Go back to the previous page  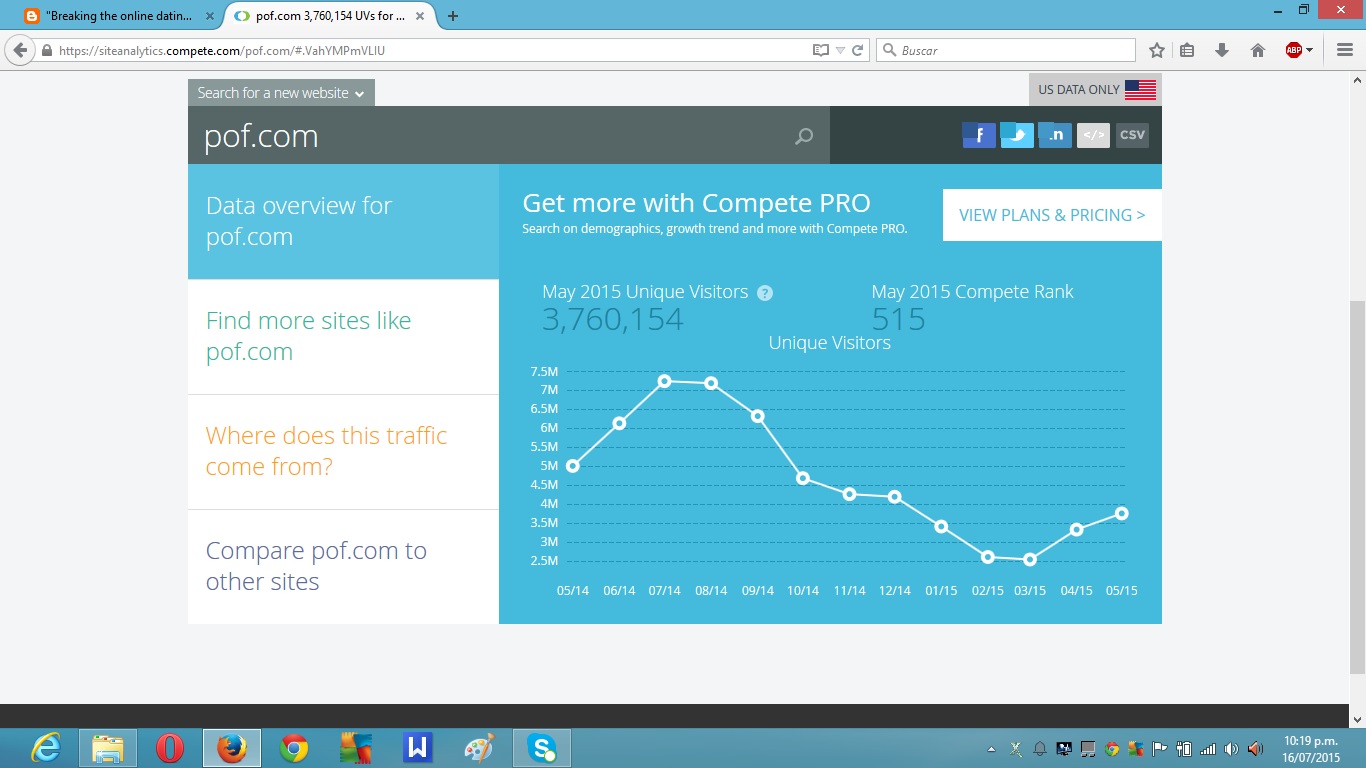(x=20, y=50)
